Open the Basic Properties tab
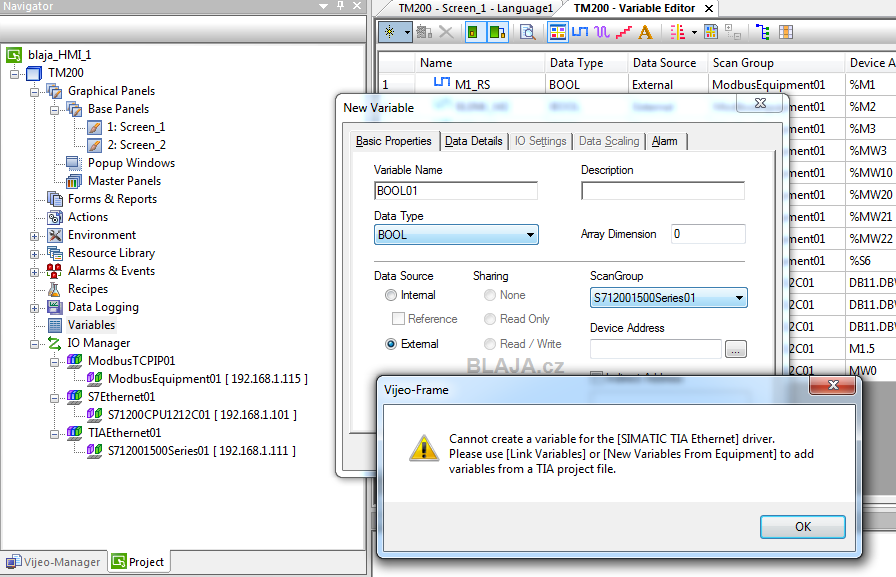 click(x=394, y=141)
